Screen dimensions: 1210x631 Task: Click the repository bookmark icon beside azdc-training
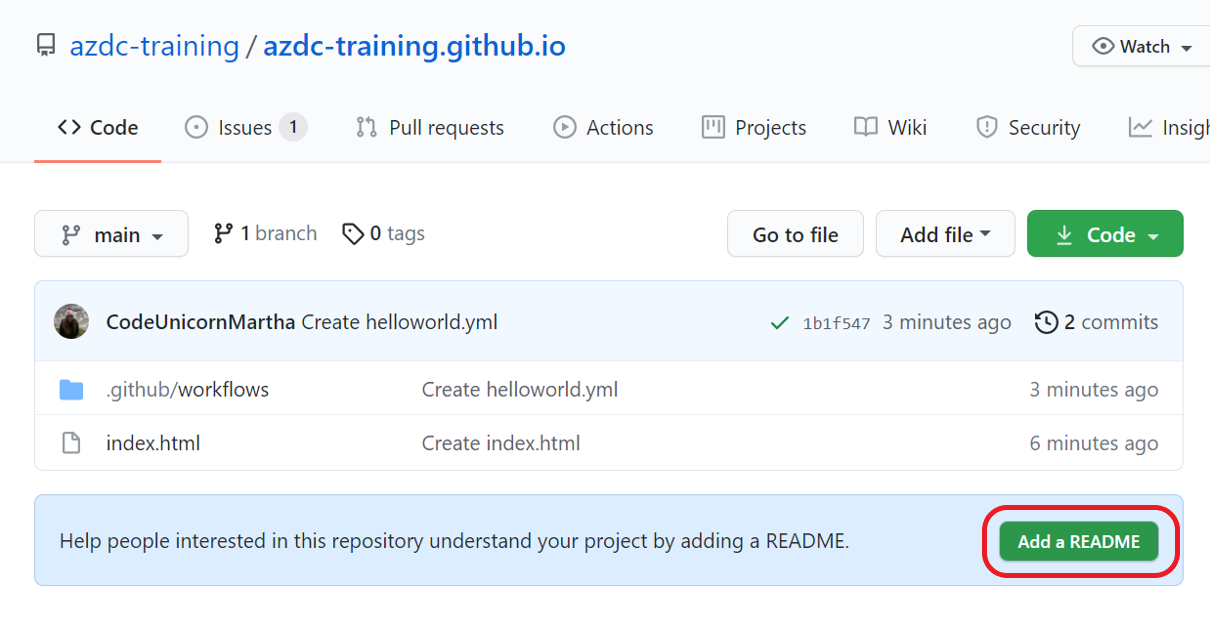click(46, 44)
